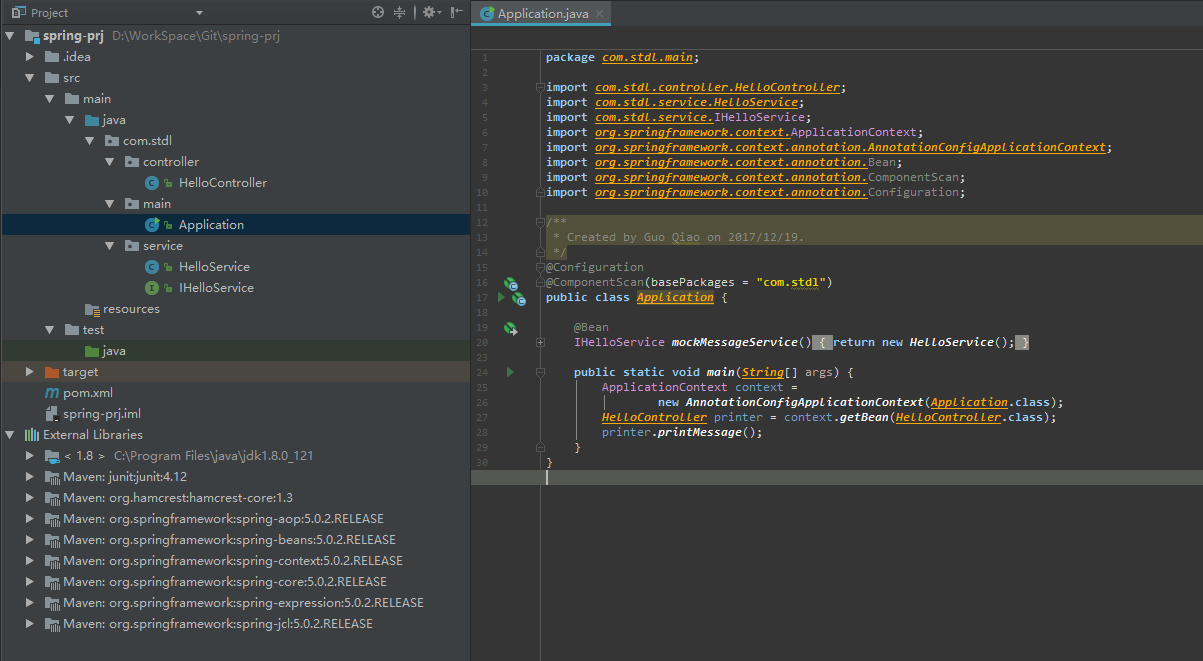
Task: Select Maven spring-beans:5.0.2.RELEASE library
Action: tap(229, 540)
